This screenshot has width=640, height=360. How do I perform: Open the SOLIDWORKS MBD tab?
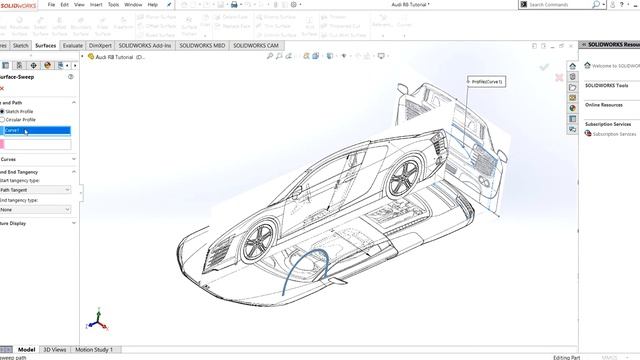[202, 46]
